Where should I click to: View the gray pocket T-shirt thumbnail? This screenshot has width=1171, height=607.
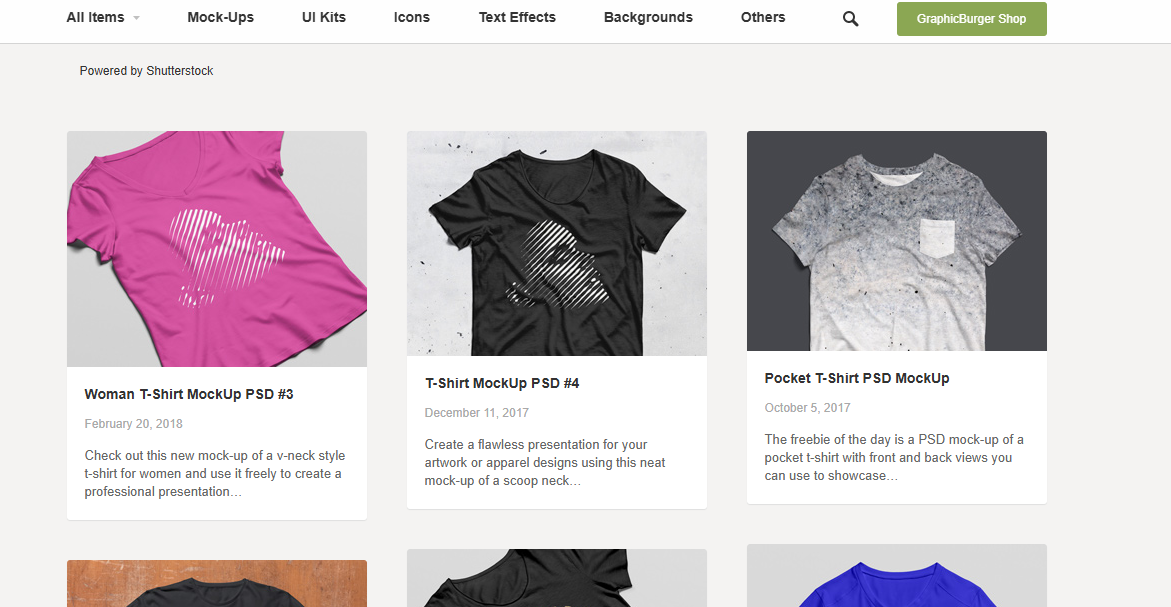[897, 241]
